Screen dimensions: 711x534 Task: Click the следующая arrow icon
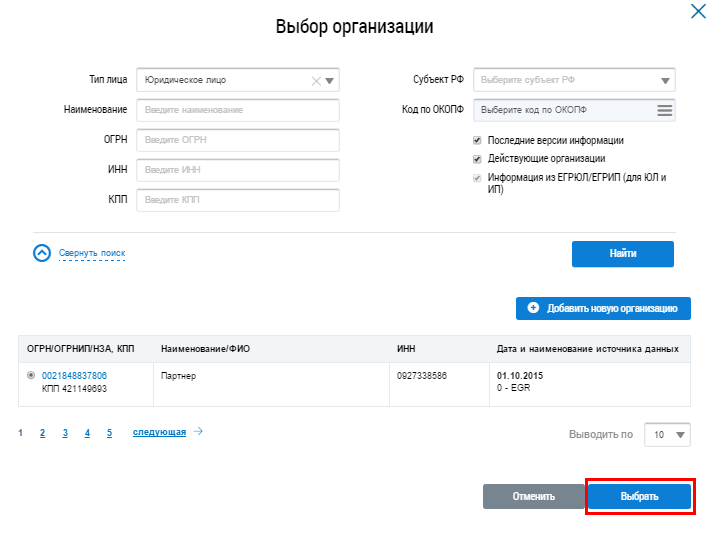pos(198,432)
